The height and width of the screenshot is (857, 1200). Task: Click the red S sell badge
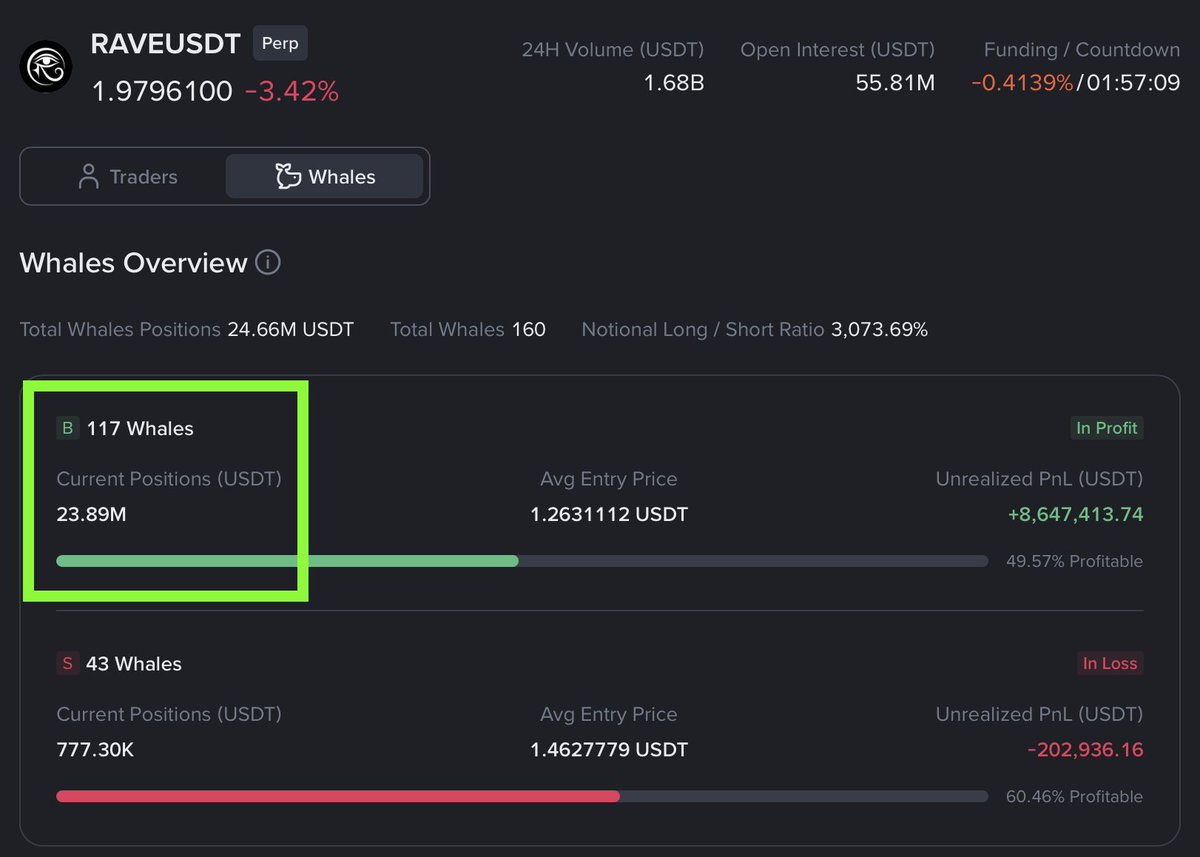68,663
